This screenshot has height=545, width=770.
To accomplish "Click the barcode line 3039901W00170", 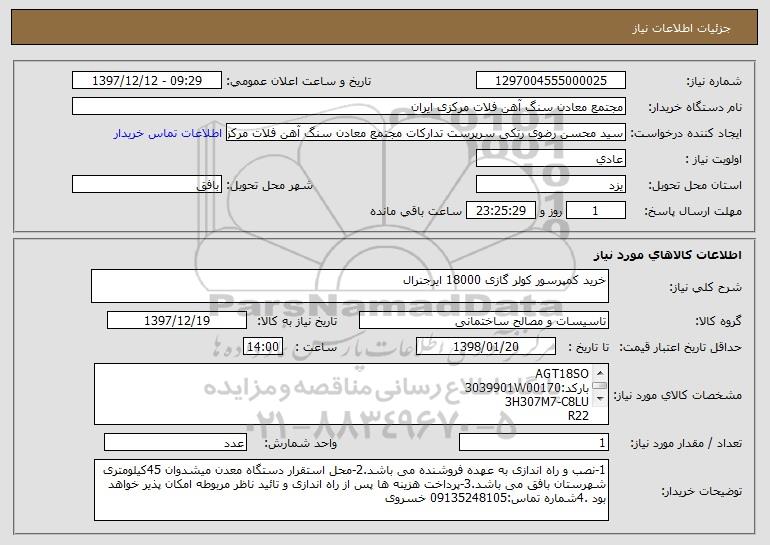I will (x=526, y=388).
